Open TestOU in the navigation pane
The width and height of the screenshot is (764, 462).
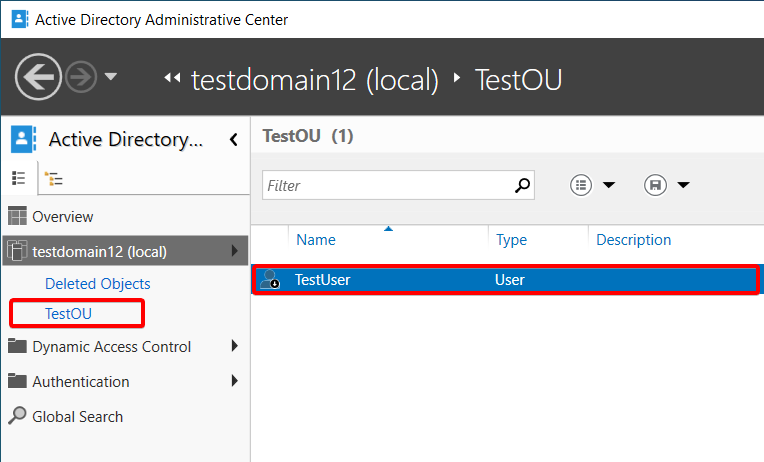coord(68,313)
